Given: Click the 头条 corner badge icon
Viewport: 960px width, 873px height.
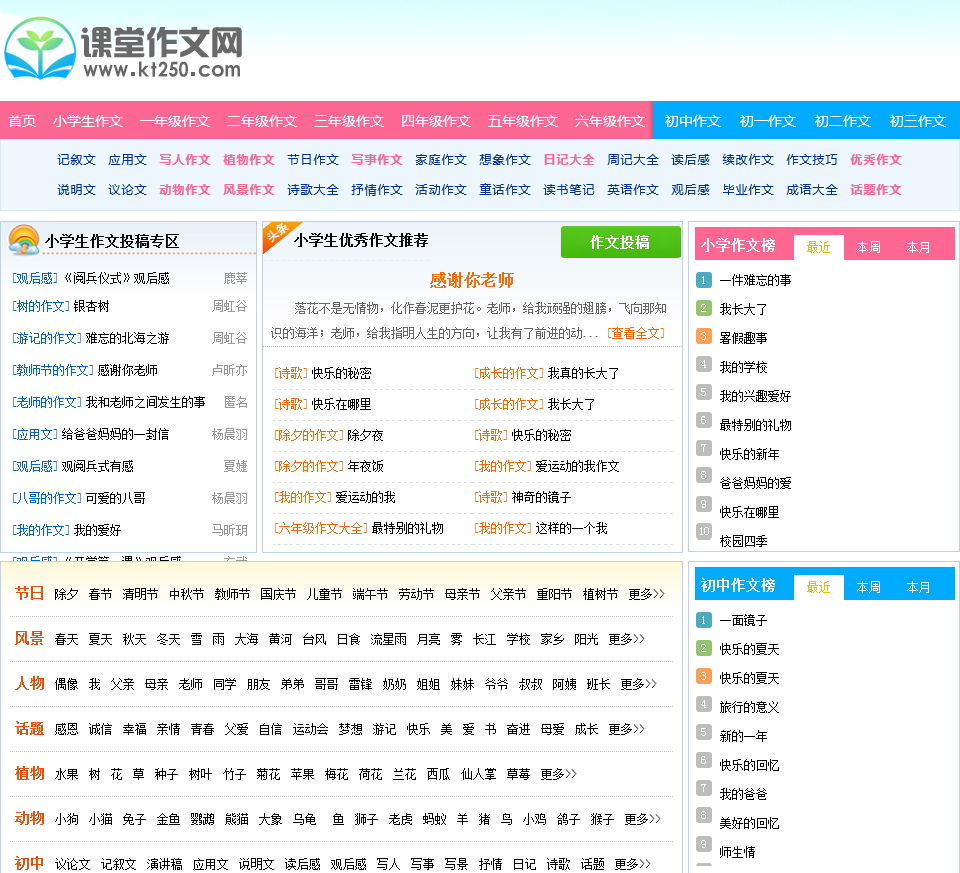Looking at the screenshot, I should pyautogui.click(x=281, y=236).
